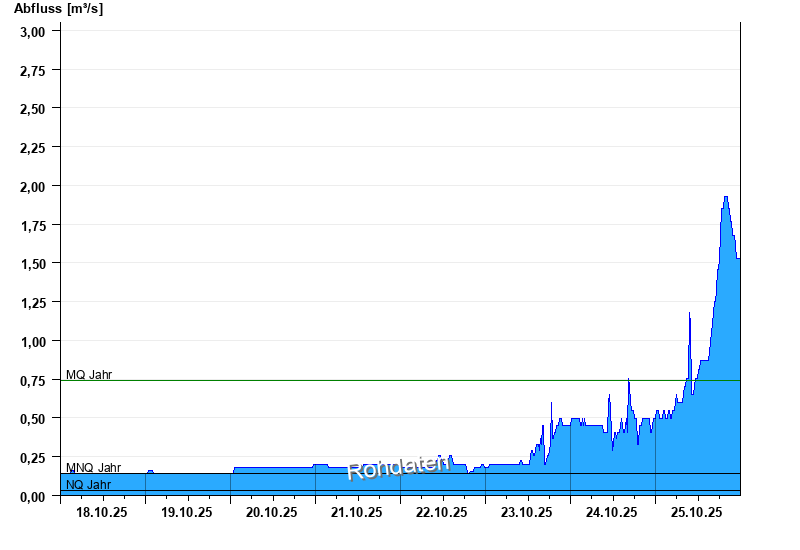Click the 'MNQ Jahr' reference line label
This screenshot has height=550, width=800.
[x=94, y=468]
